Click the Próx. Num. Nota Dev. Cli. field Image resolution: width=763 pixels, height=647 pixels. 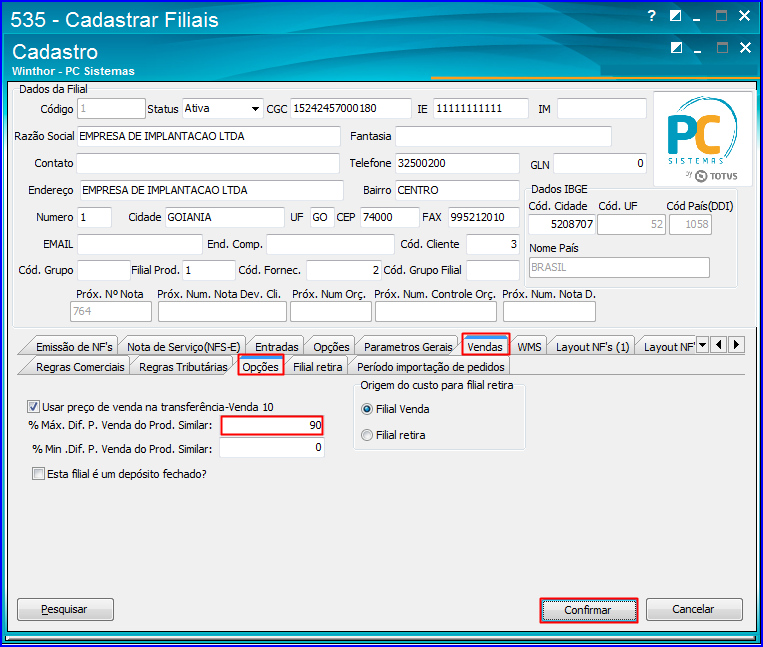[x=222, y=312]
